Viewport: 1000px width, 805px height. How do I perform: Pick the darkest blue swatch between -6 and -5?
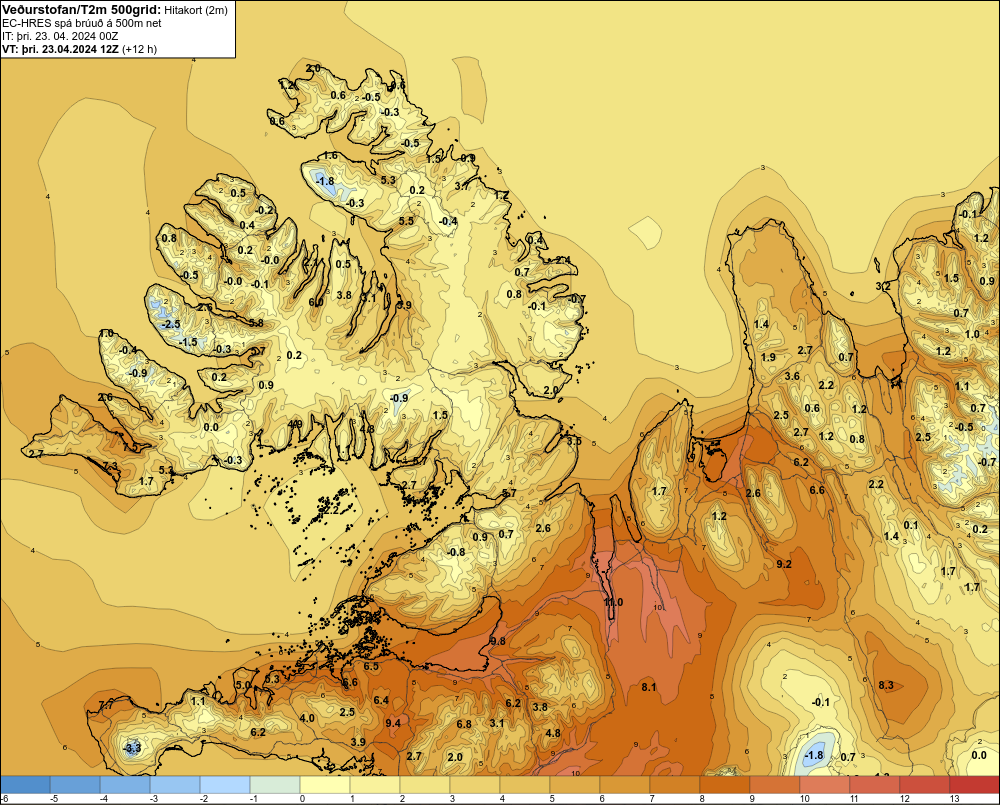[25, 784]
